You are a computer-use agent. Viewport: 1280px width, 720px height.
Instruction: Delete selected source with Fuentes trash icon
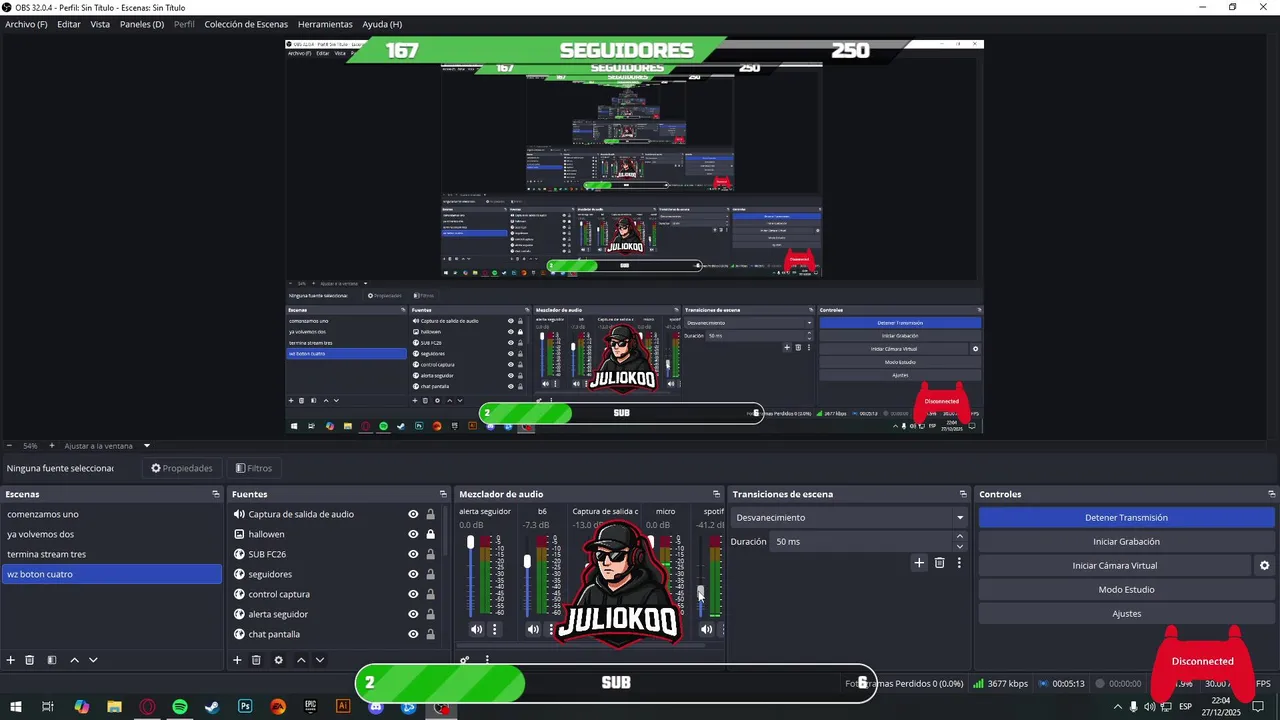[256, 660]
